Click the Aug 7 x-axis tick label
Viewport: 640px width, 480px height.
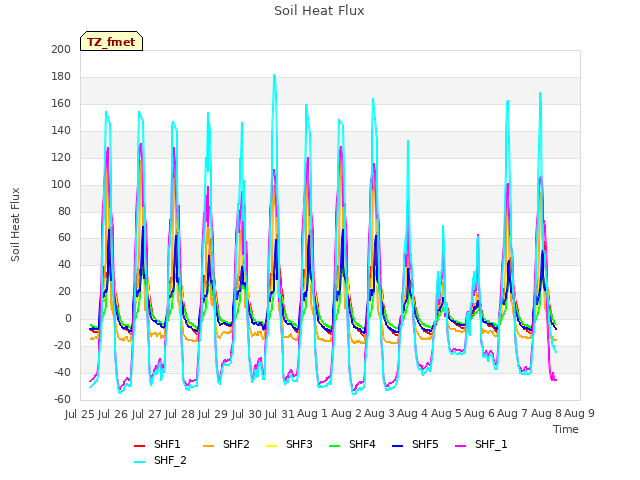point(513,414)
